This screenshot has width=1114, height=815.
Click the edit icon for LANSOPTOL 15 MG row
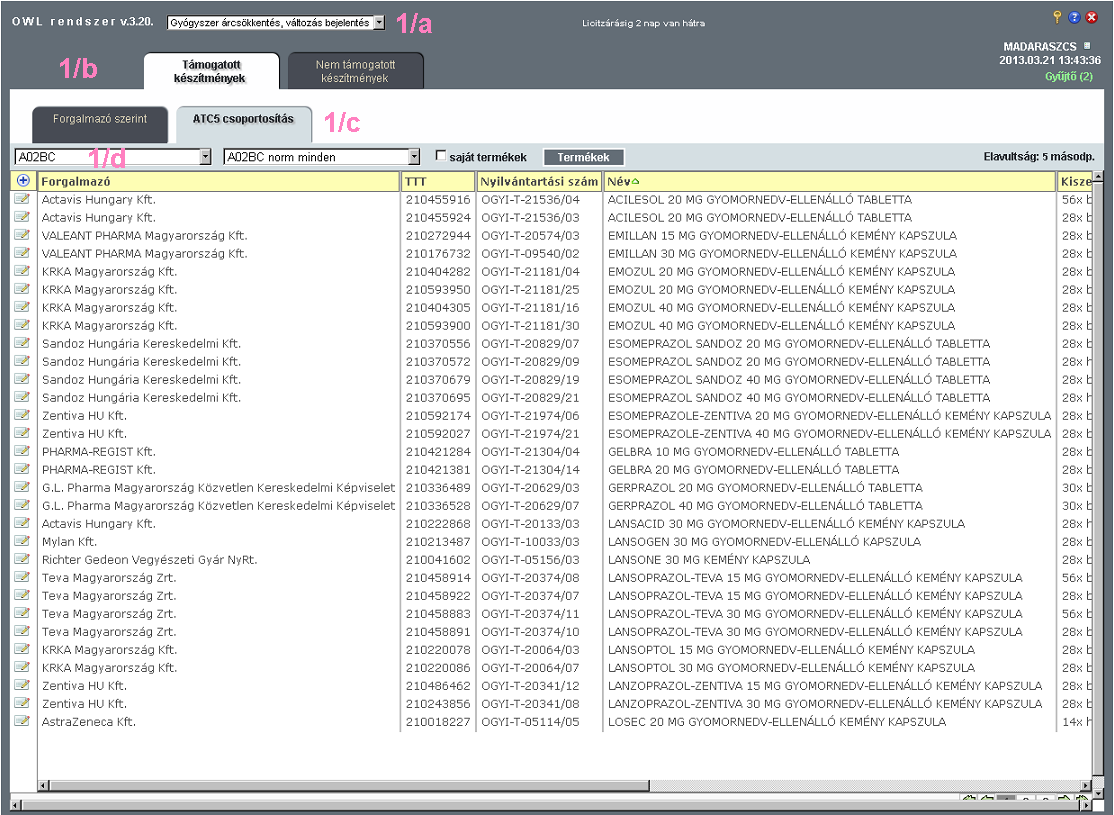(22, 649)
